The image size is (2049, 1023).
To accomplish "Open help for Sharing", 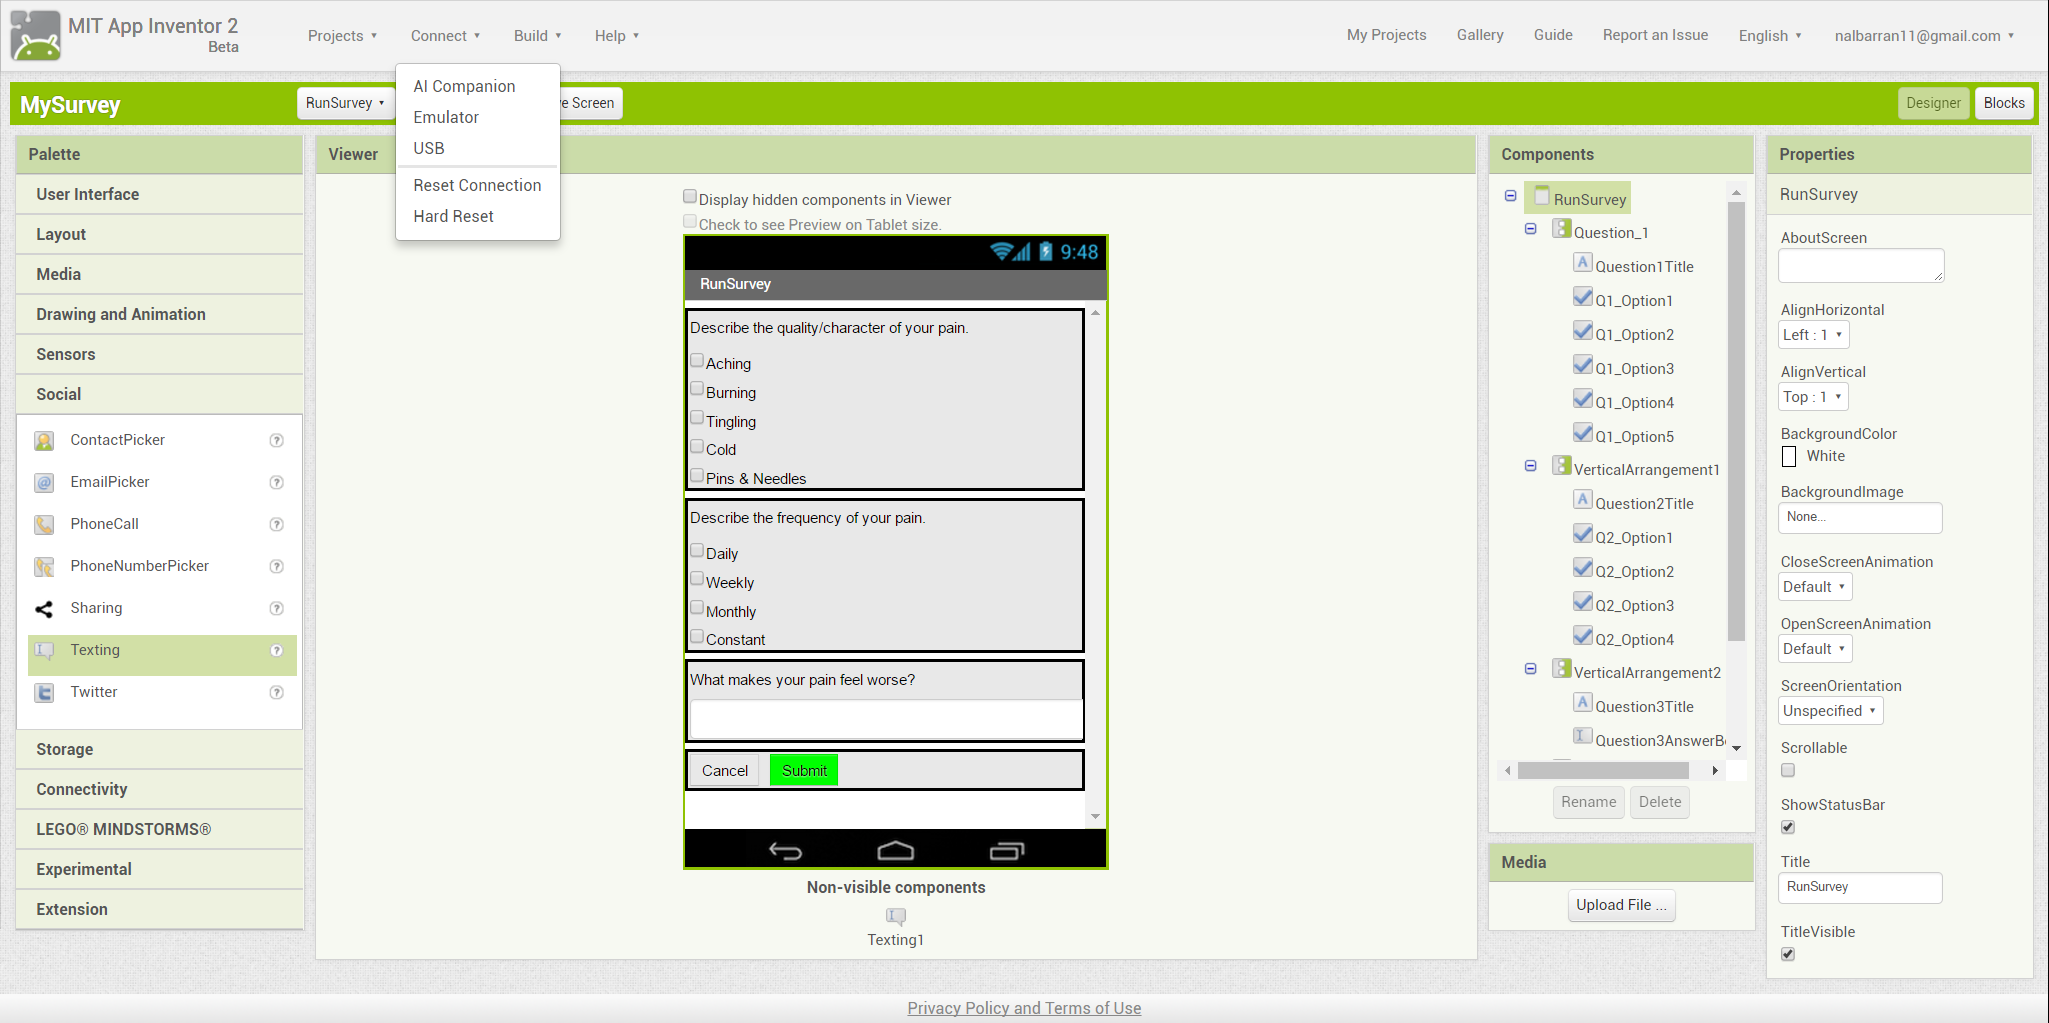I will [x=277, y=609].
